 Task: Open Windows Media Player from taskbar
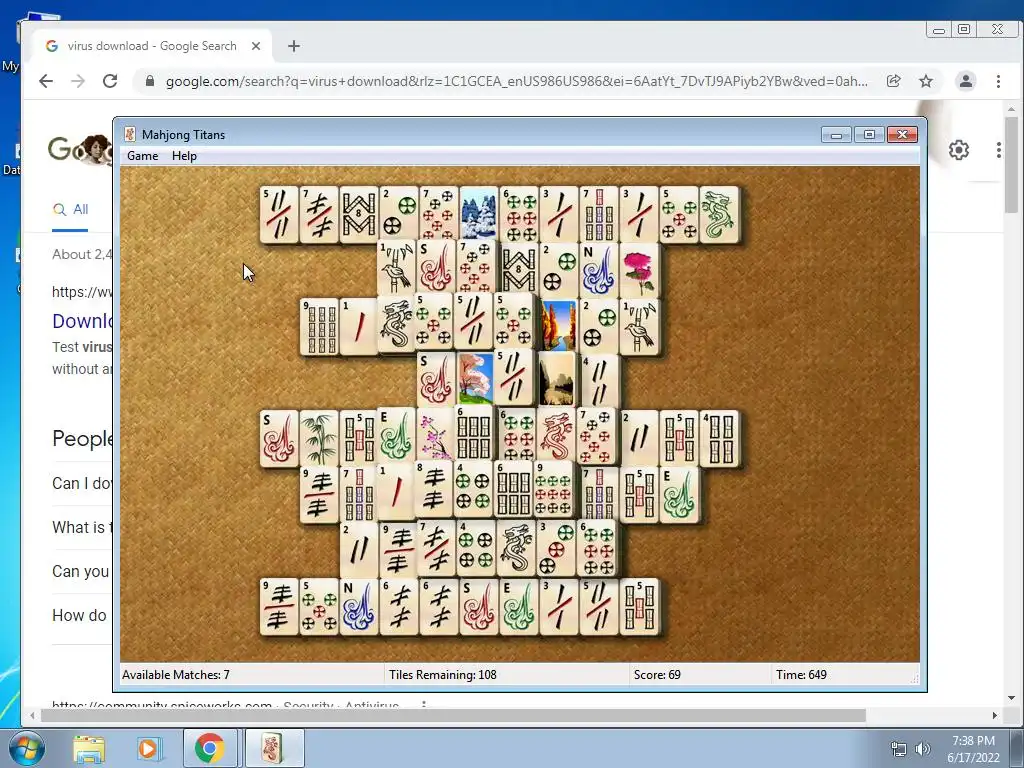point(148,748)
